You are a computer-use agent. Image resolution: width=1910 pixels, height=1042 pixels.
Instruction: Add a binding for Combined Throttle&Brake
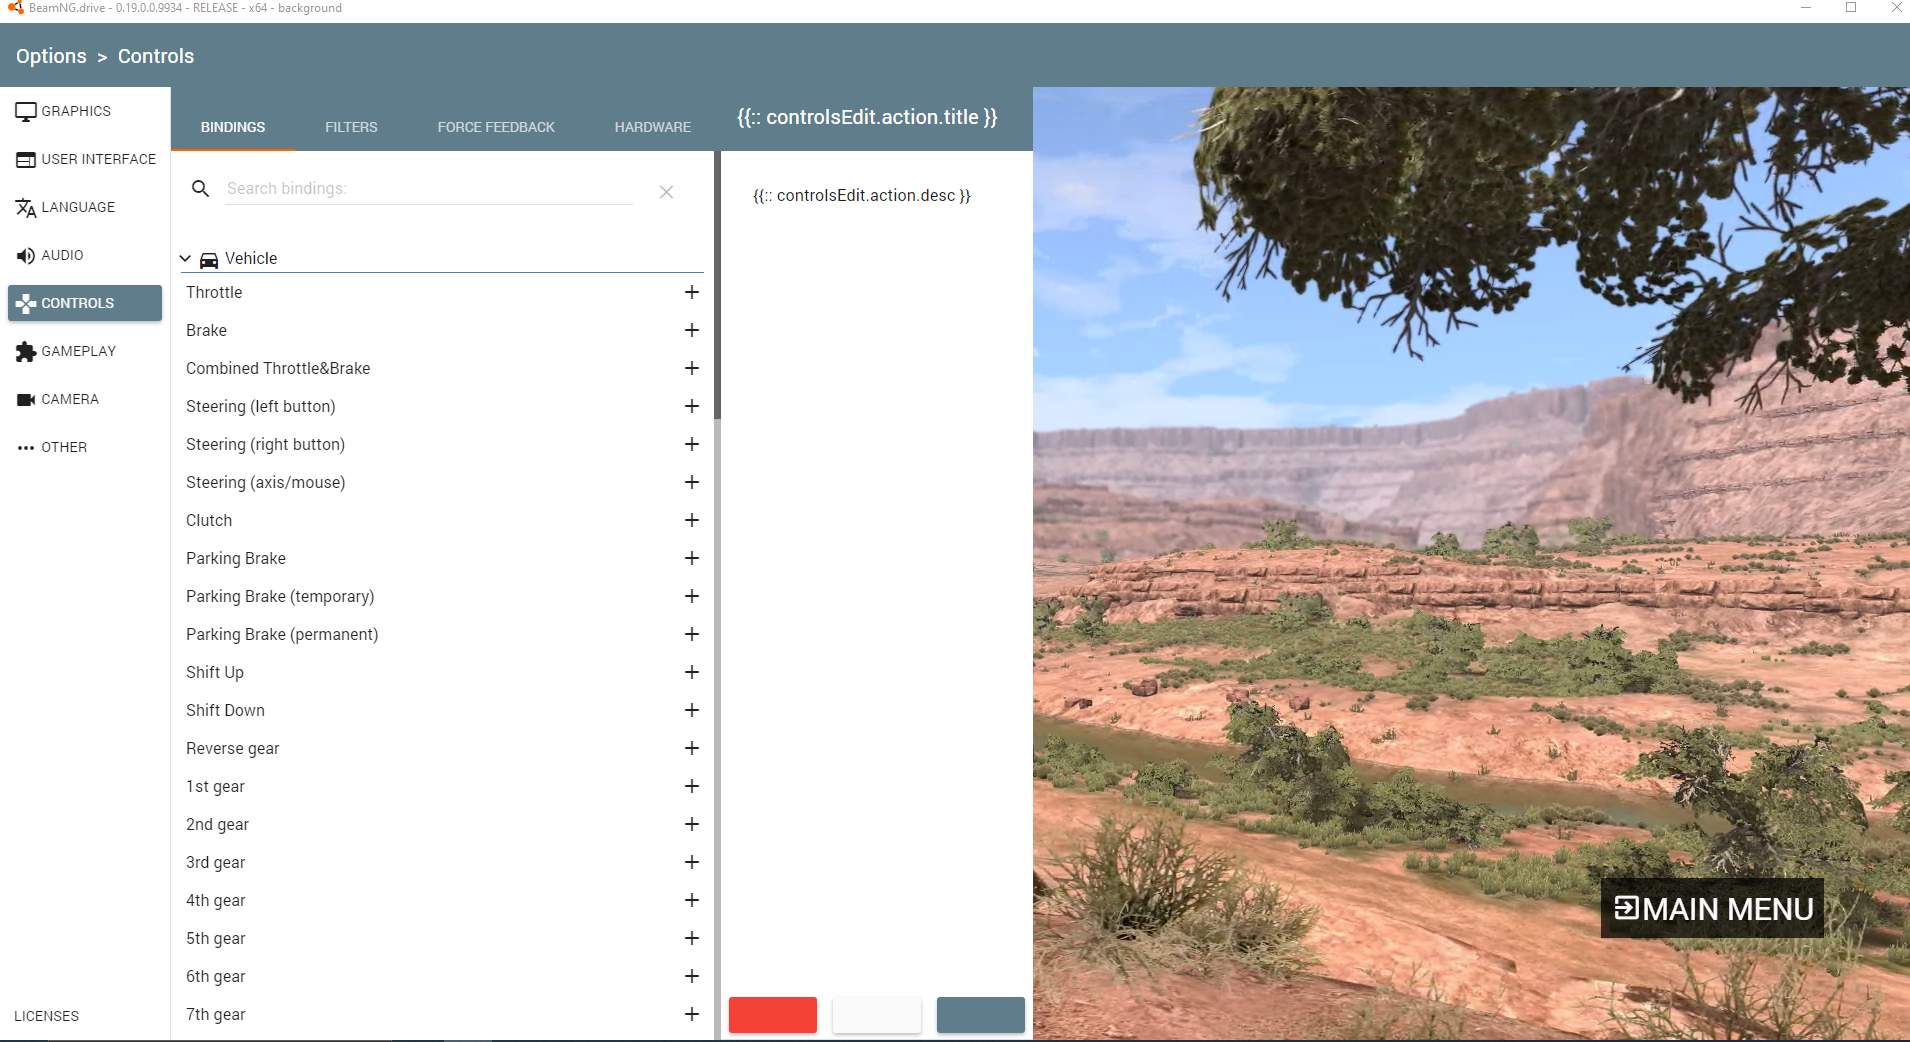point(691,368)
